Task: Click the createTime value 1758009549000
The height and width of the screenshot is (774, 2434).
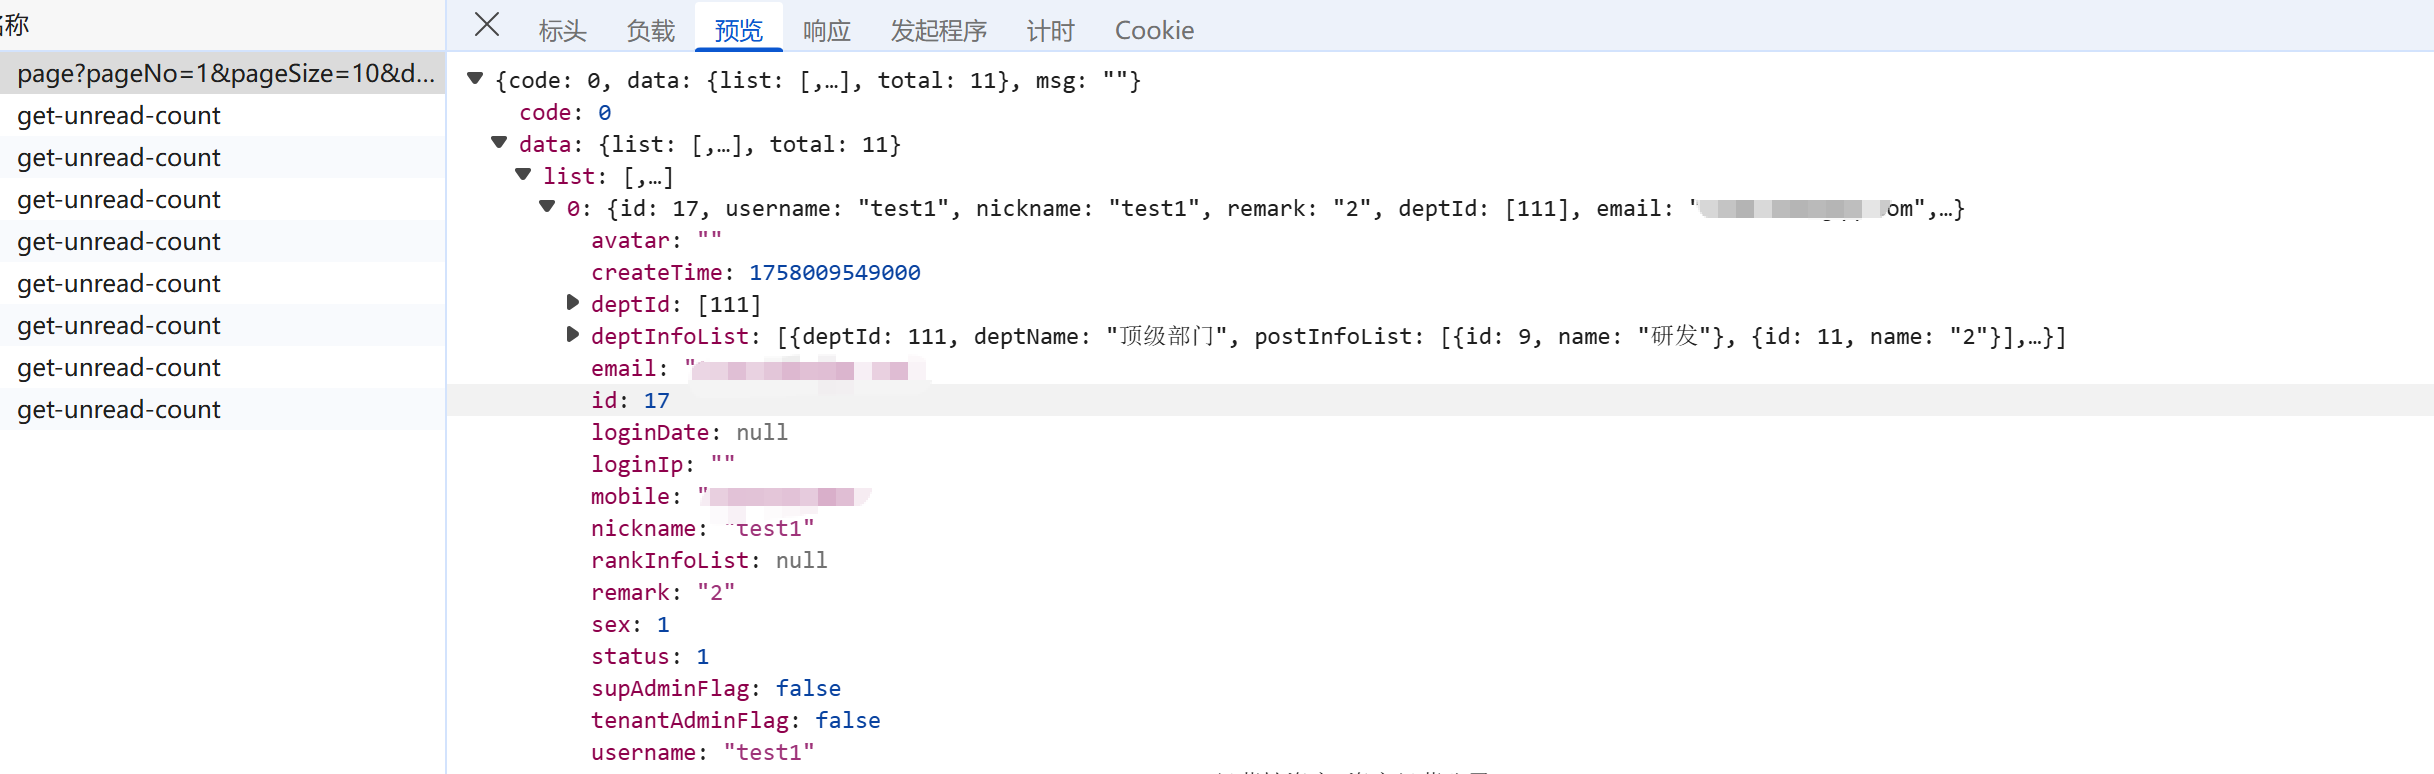Action: pos(834,272)
